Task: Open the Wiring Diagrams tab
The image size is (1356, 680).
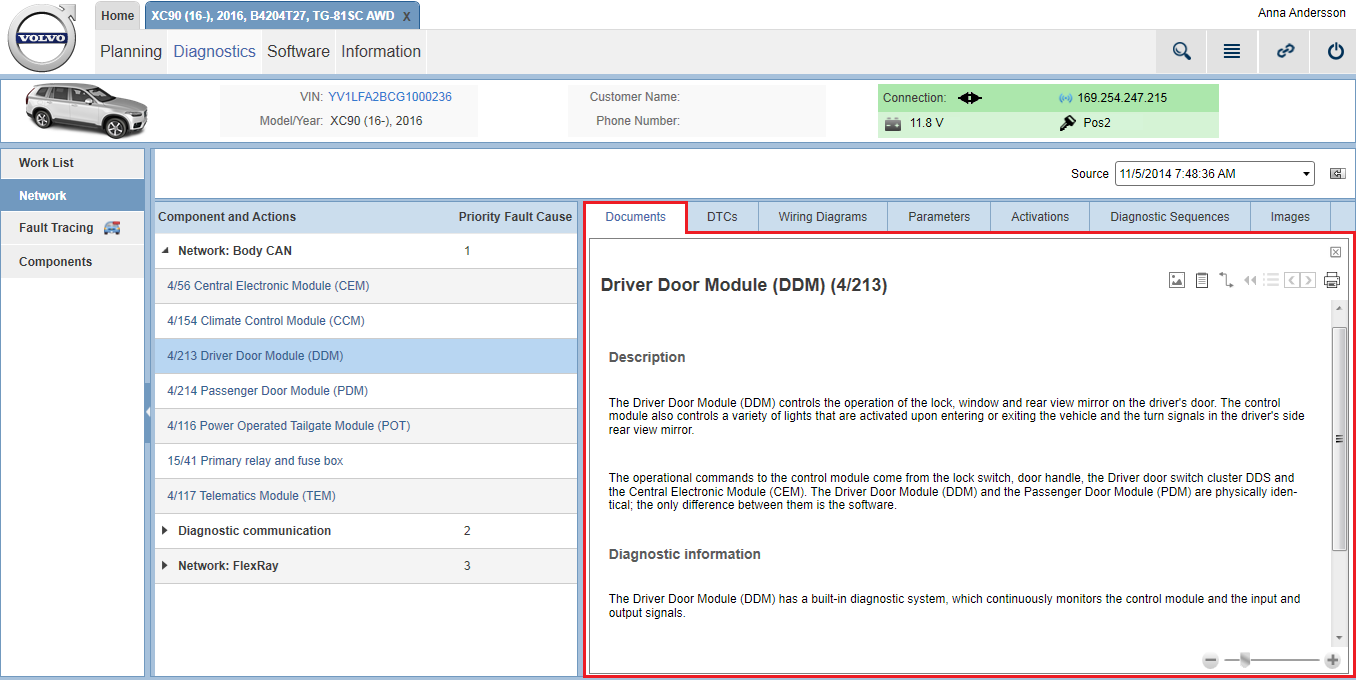Action: [823, 217]
